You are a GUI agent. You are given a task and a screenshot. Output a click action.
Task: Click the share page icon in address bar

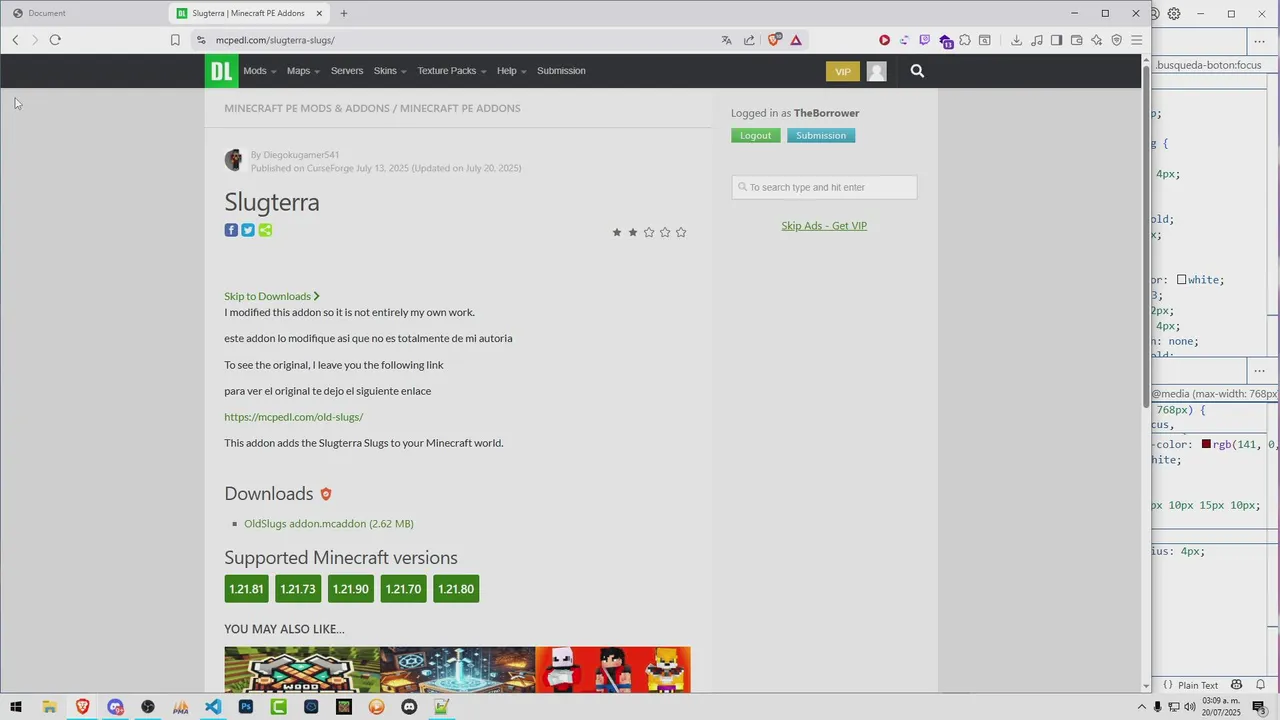pyautogui.click(x=749, y=40)
